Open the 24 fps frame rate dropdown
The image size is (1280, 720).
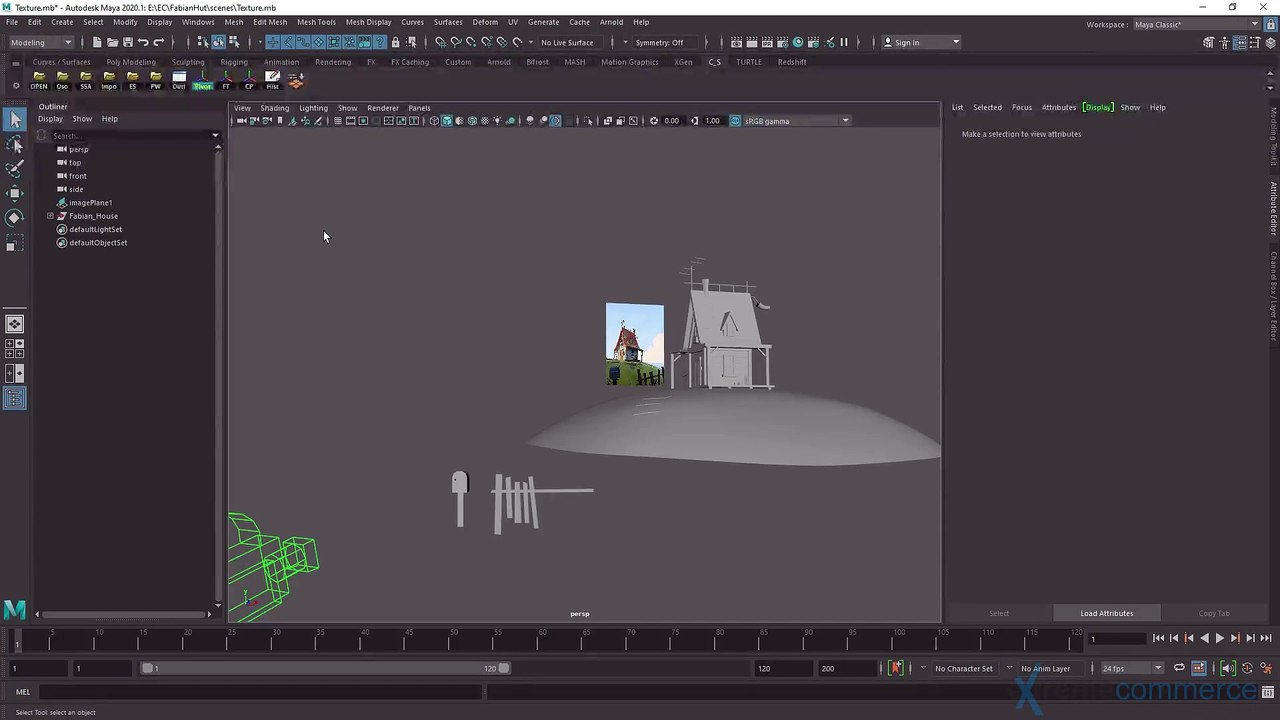click(1132, 668)
